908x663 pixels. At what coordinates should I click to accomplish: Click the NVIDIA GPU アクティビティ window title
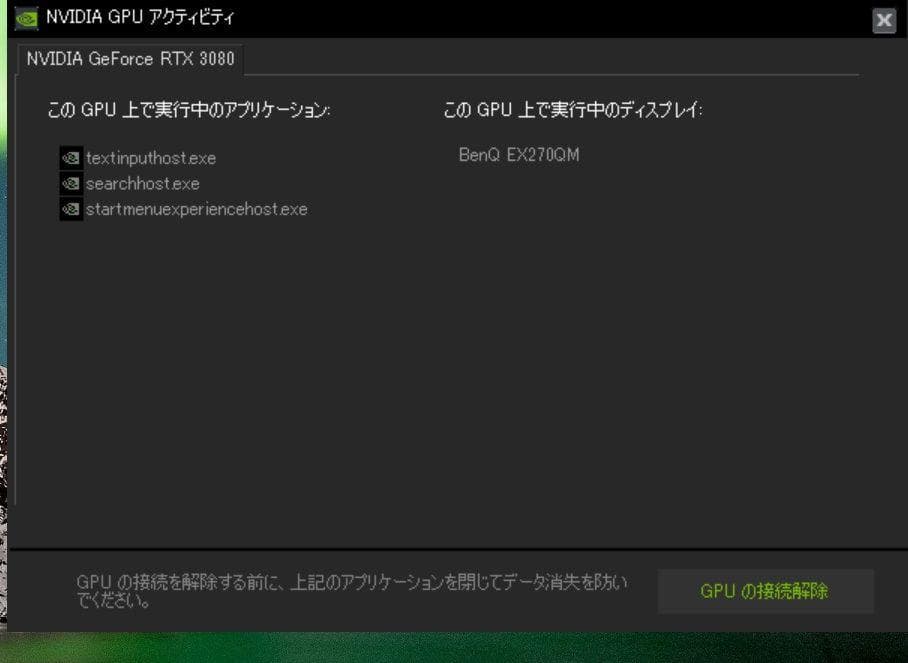tap(140, 17)
